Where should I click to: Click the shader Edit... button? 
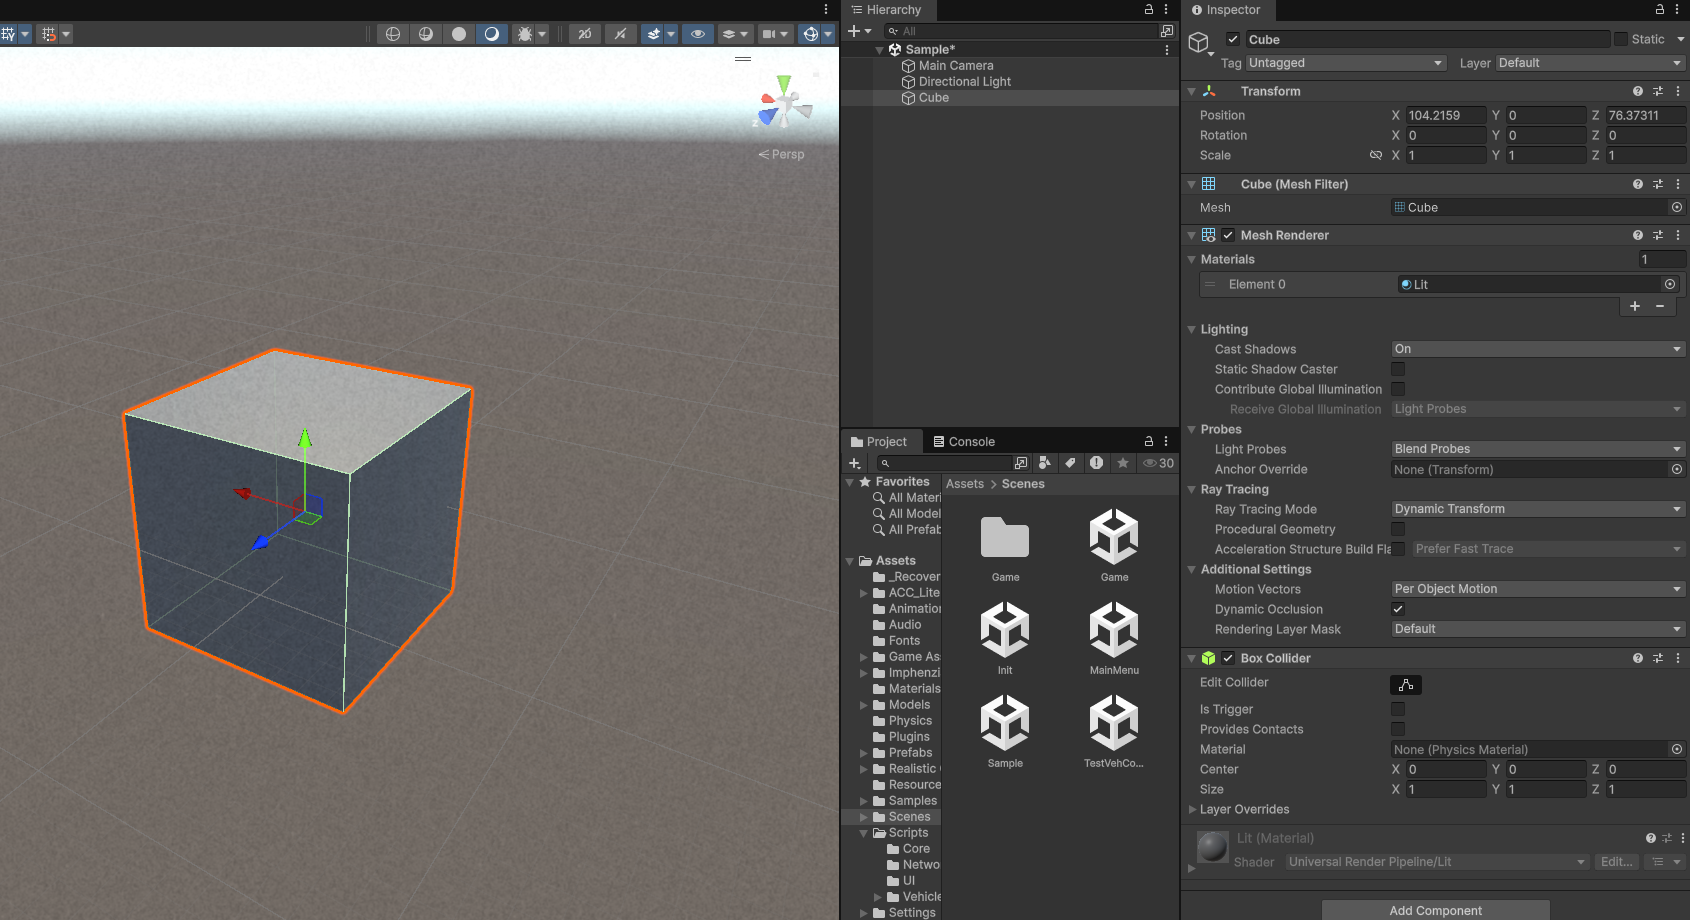point(1616,862)
